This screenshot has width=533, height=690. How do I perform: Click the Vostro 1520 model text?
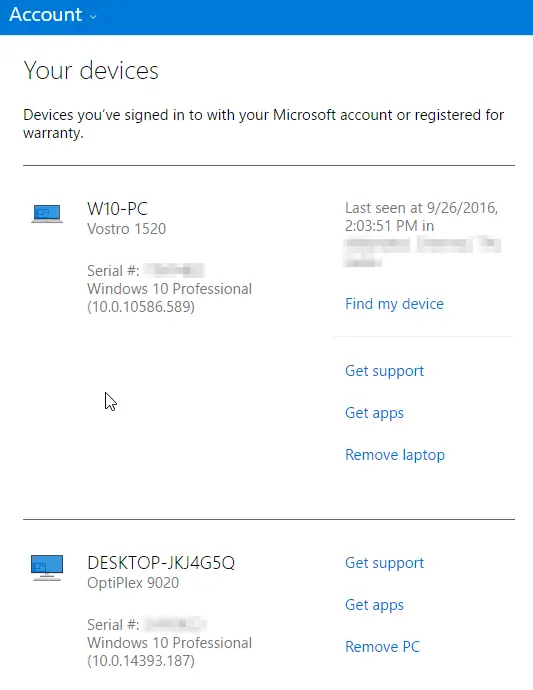[x=126, y=229]
